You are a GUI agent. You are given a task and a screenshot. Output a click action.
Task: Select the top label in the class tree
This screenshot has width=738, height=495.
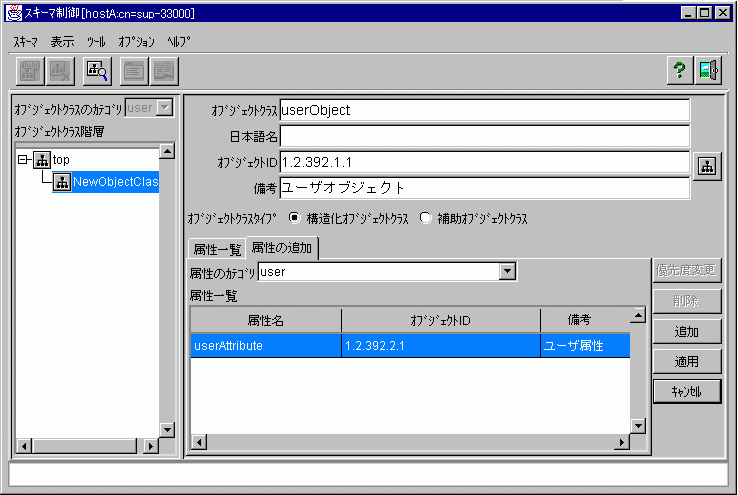(61, 160)
